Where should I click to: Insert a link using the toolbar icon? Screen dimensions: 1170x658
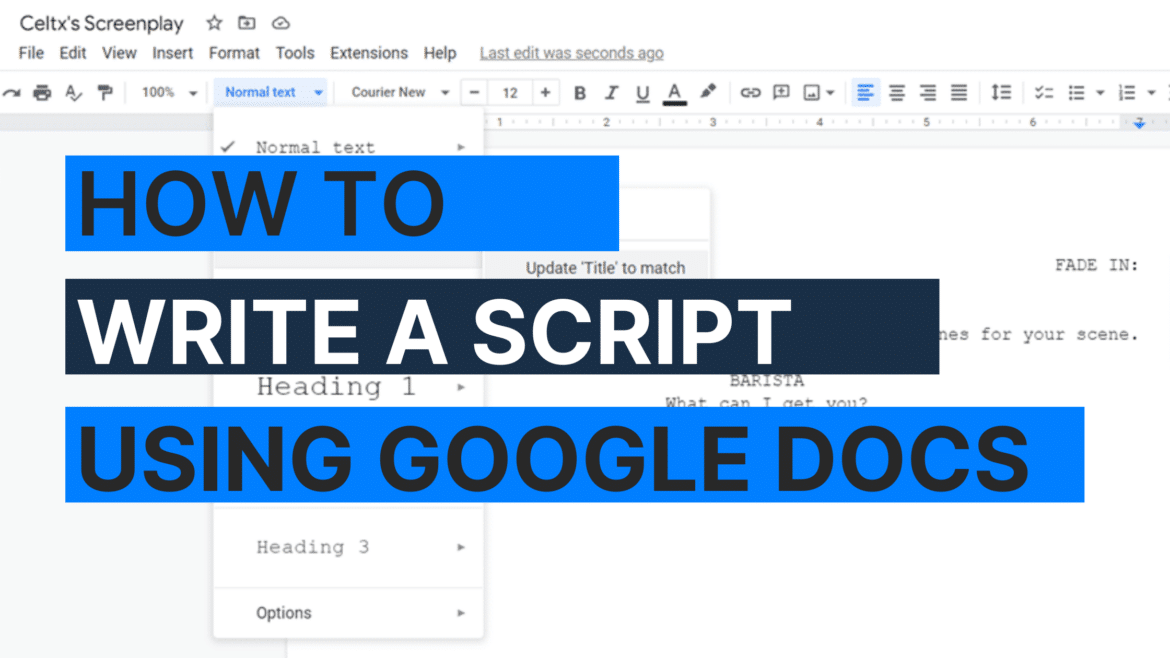coord(751,92)
